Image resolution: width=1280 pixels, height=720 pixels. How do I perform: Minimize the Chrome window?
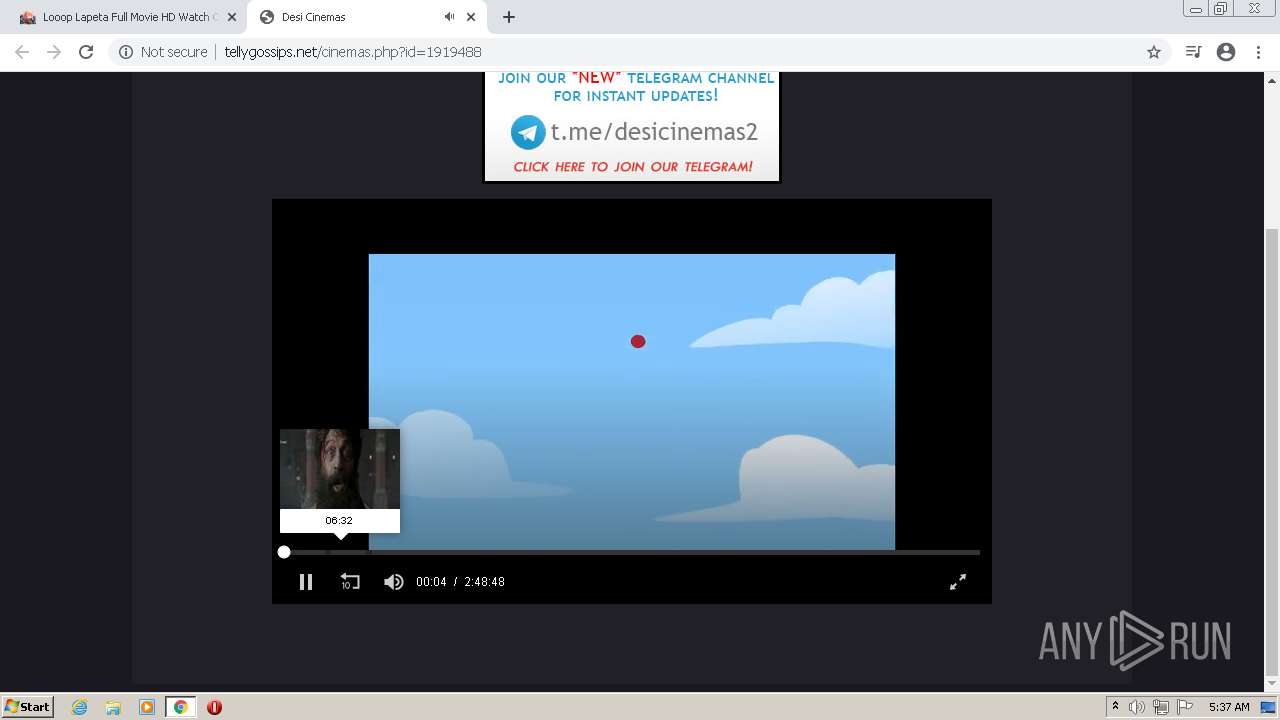point(1196,9)
